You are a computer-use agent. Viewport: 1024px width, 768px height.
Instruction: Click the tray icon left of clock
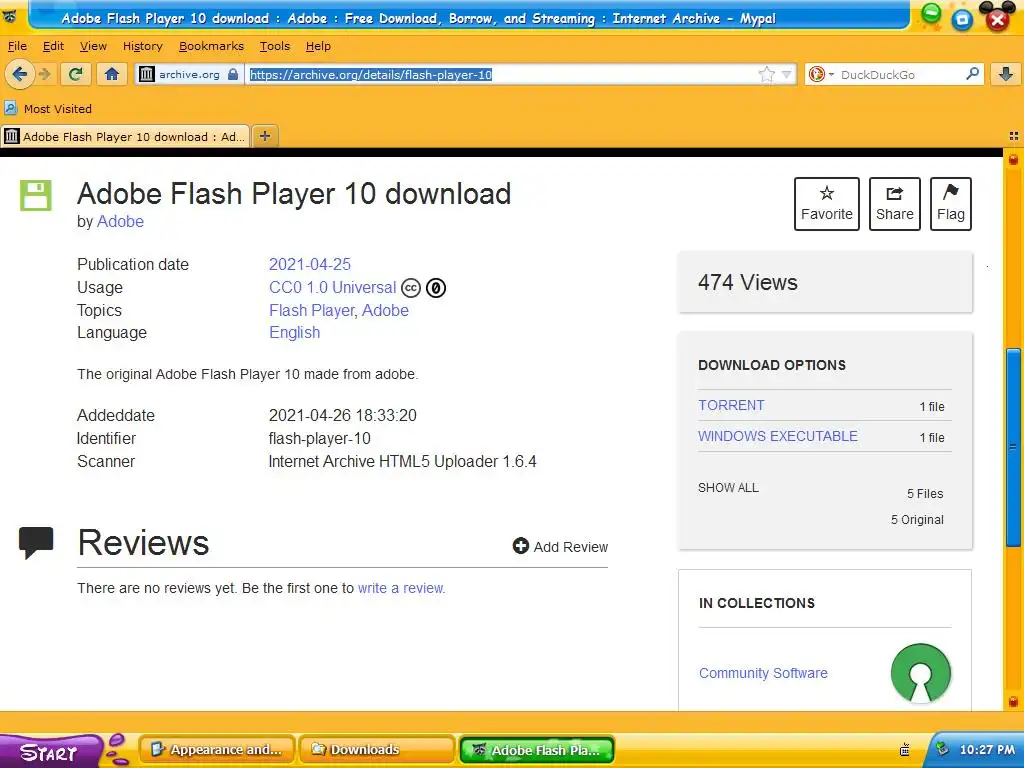942,750
